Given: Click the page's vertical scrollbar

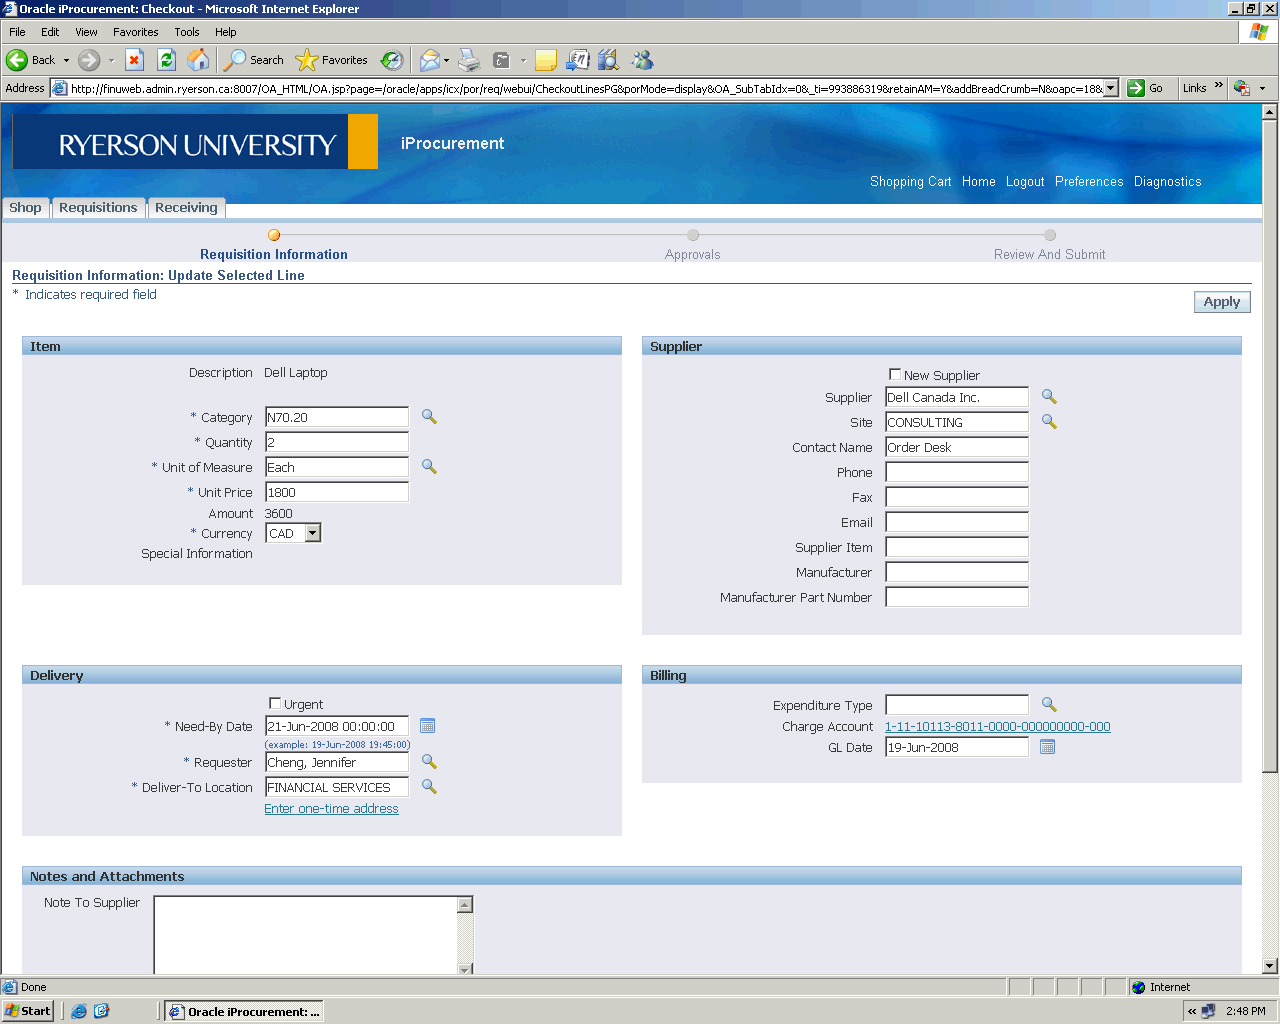Looking at the screenshot, I should [1270, 500].
